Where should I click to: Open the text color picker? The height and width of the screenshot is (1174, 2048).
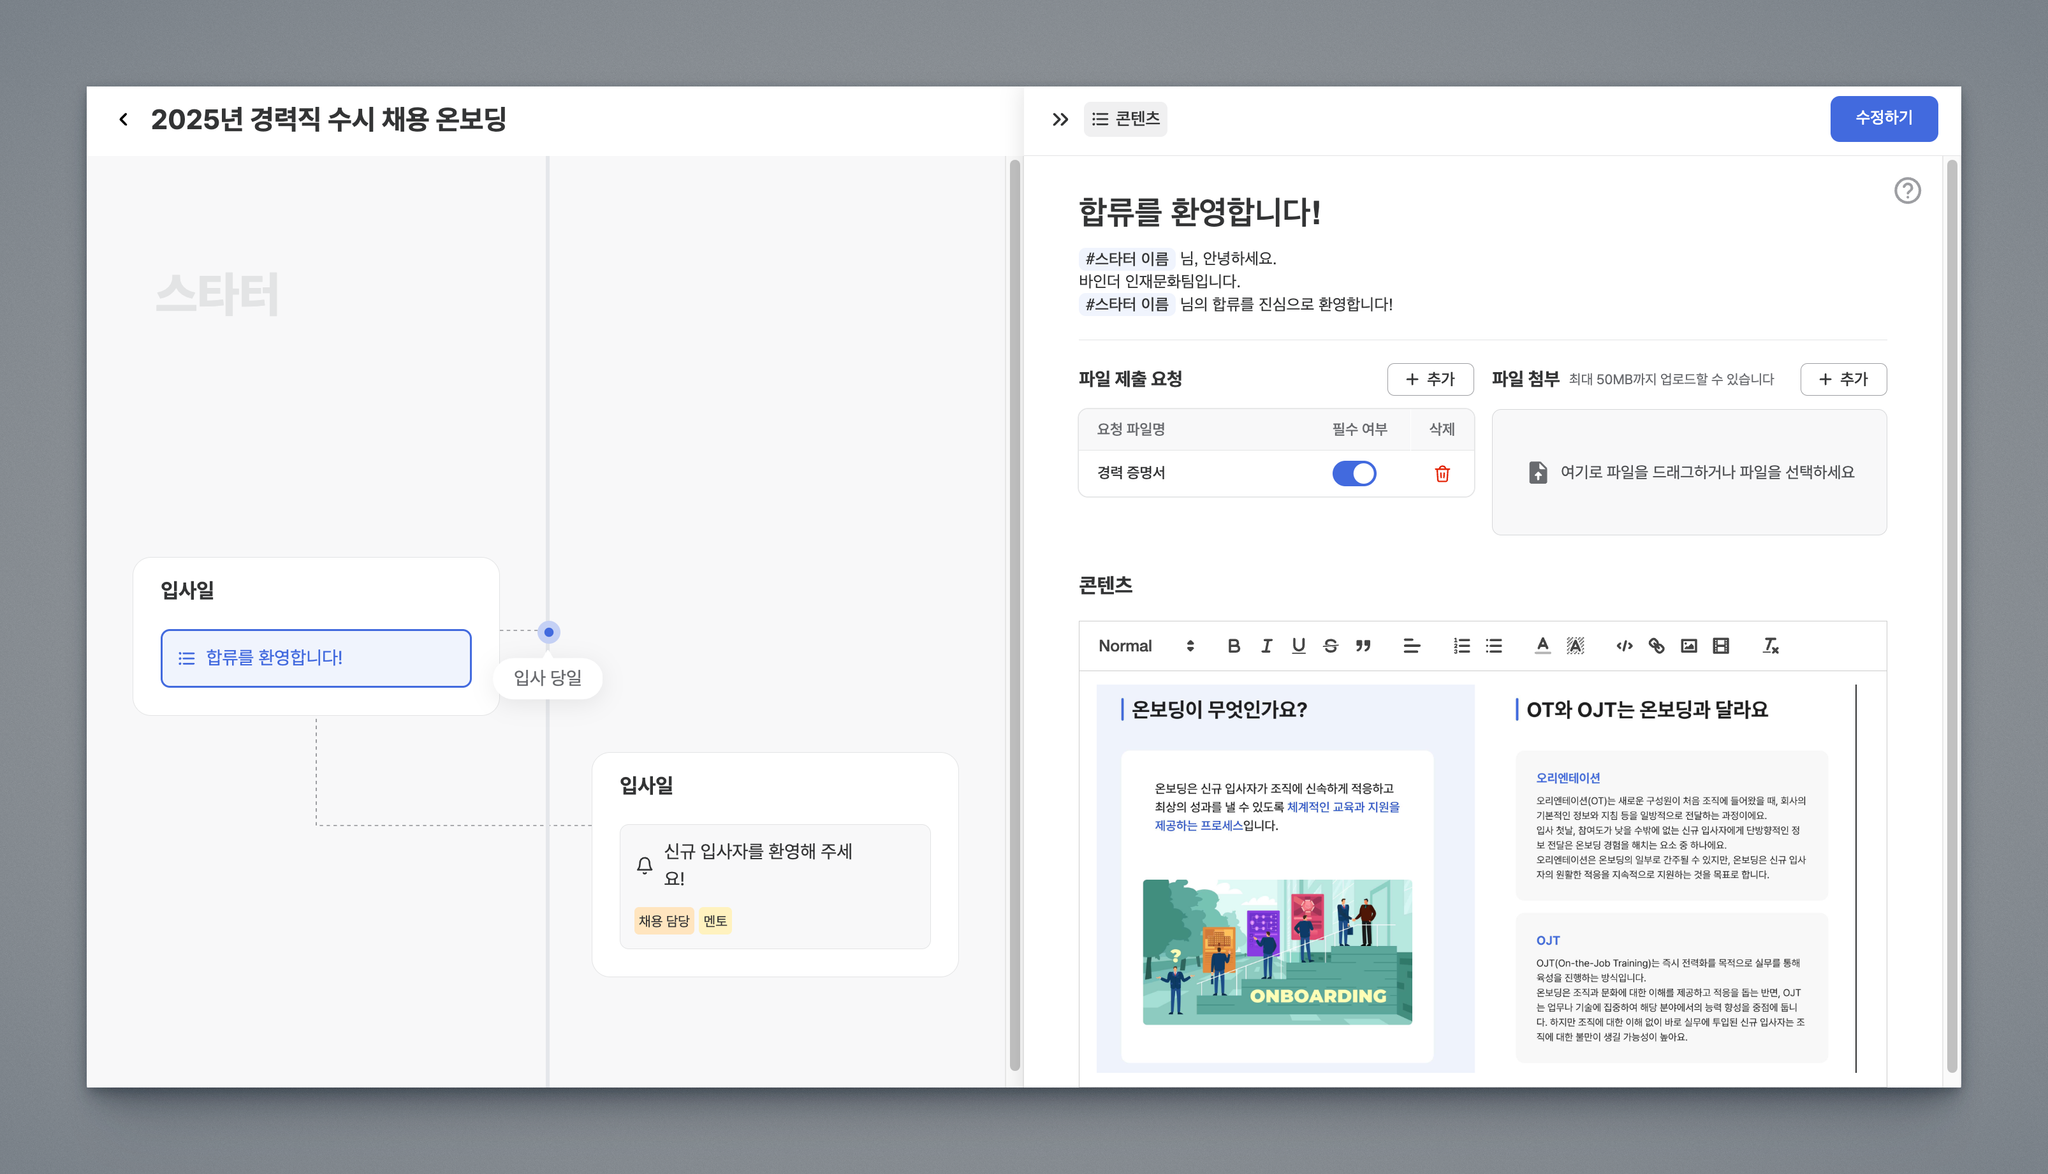1543,646
